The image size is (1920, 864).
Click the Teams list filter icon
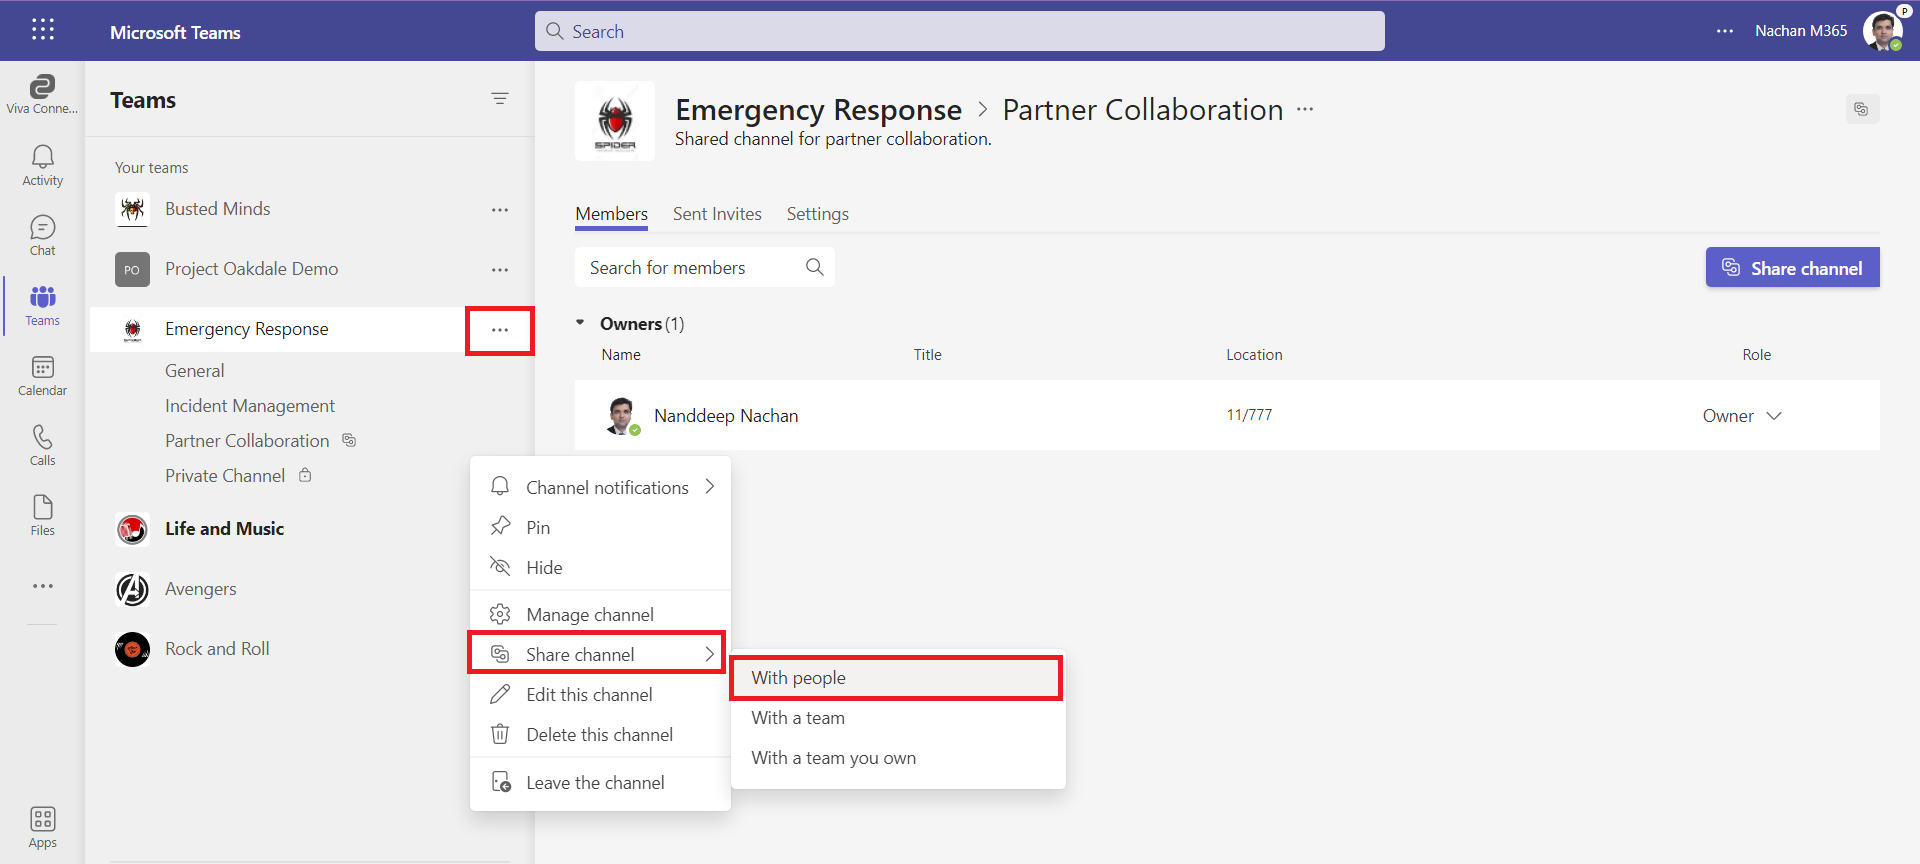pyautogui.click(x=500, y=99)
